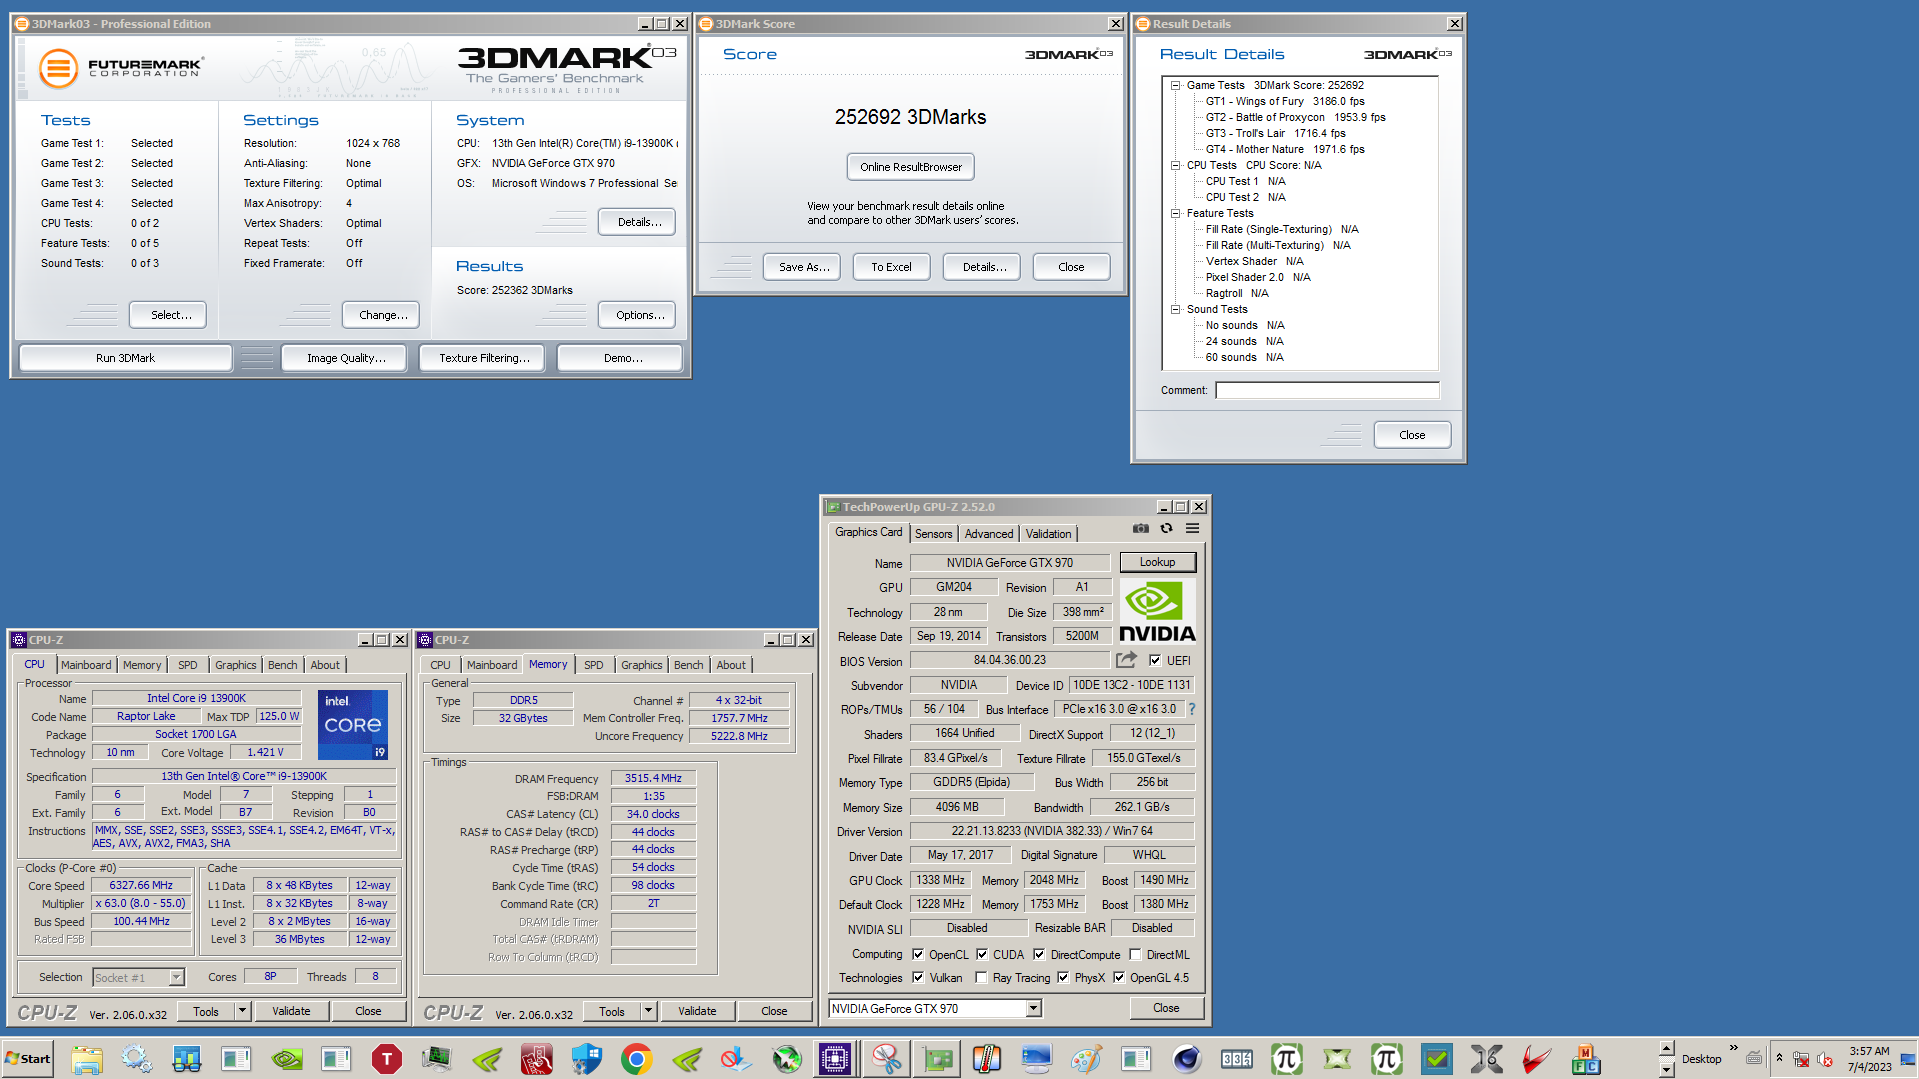Toggle Vulkan checkbox

[x=918, y=977]
